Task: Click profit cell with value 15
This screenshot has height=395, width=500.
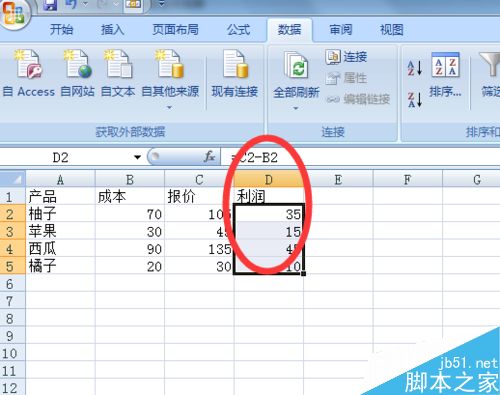Action: click(269, 231)
